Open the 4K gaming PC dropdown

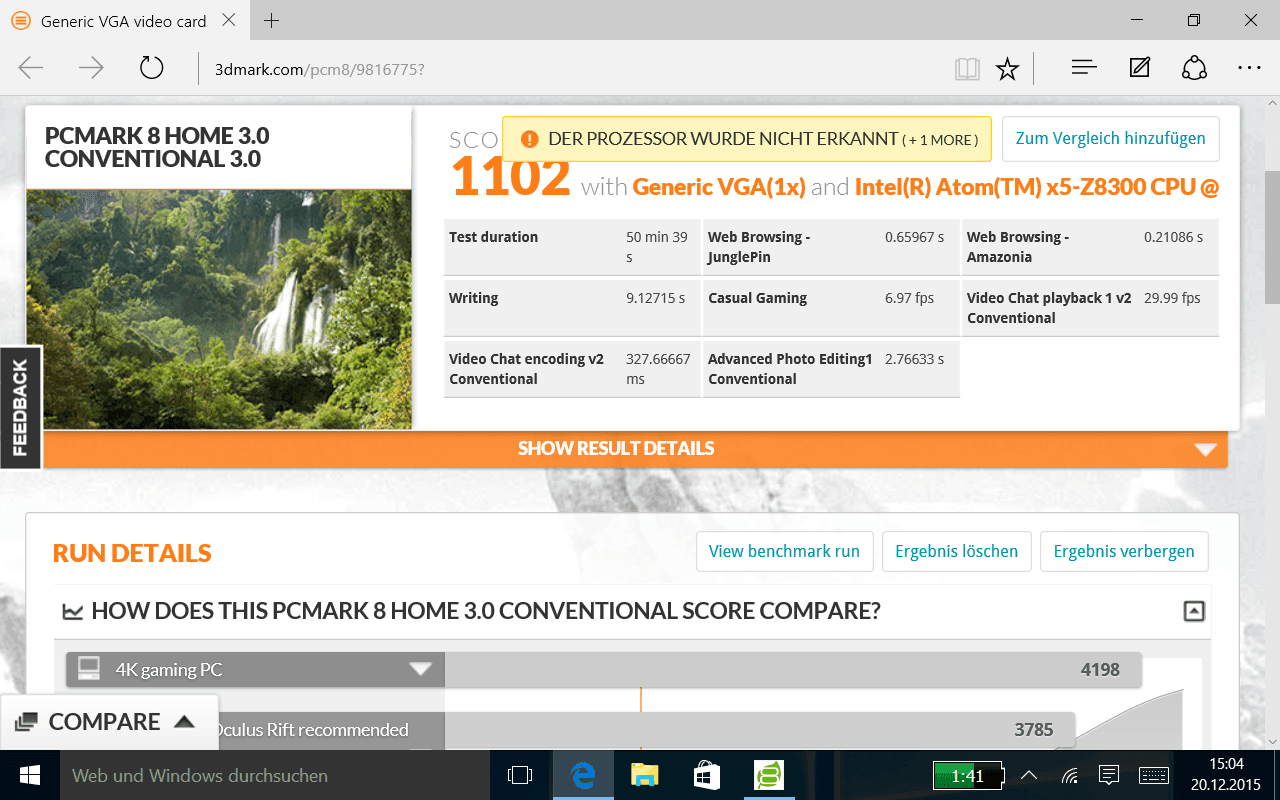coord(255,669)
